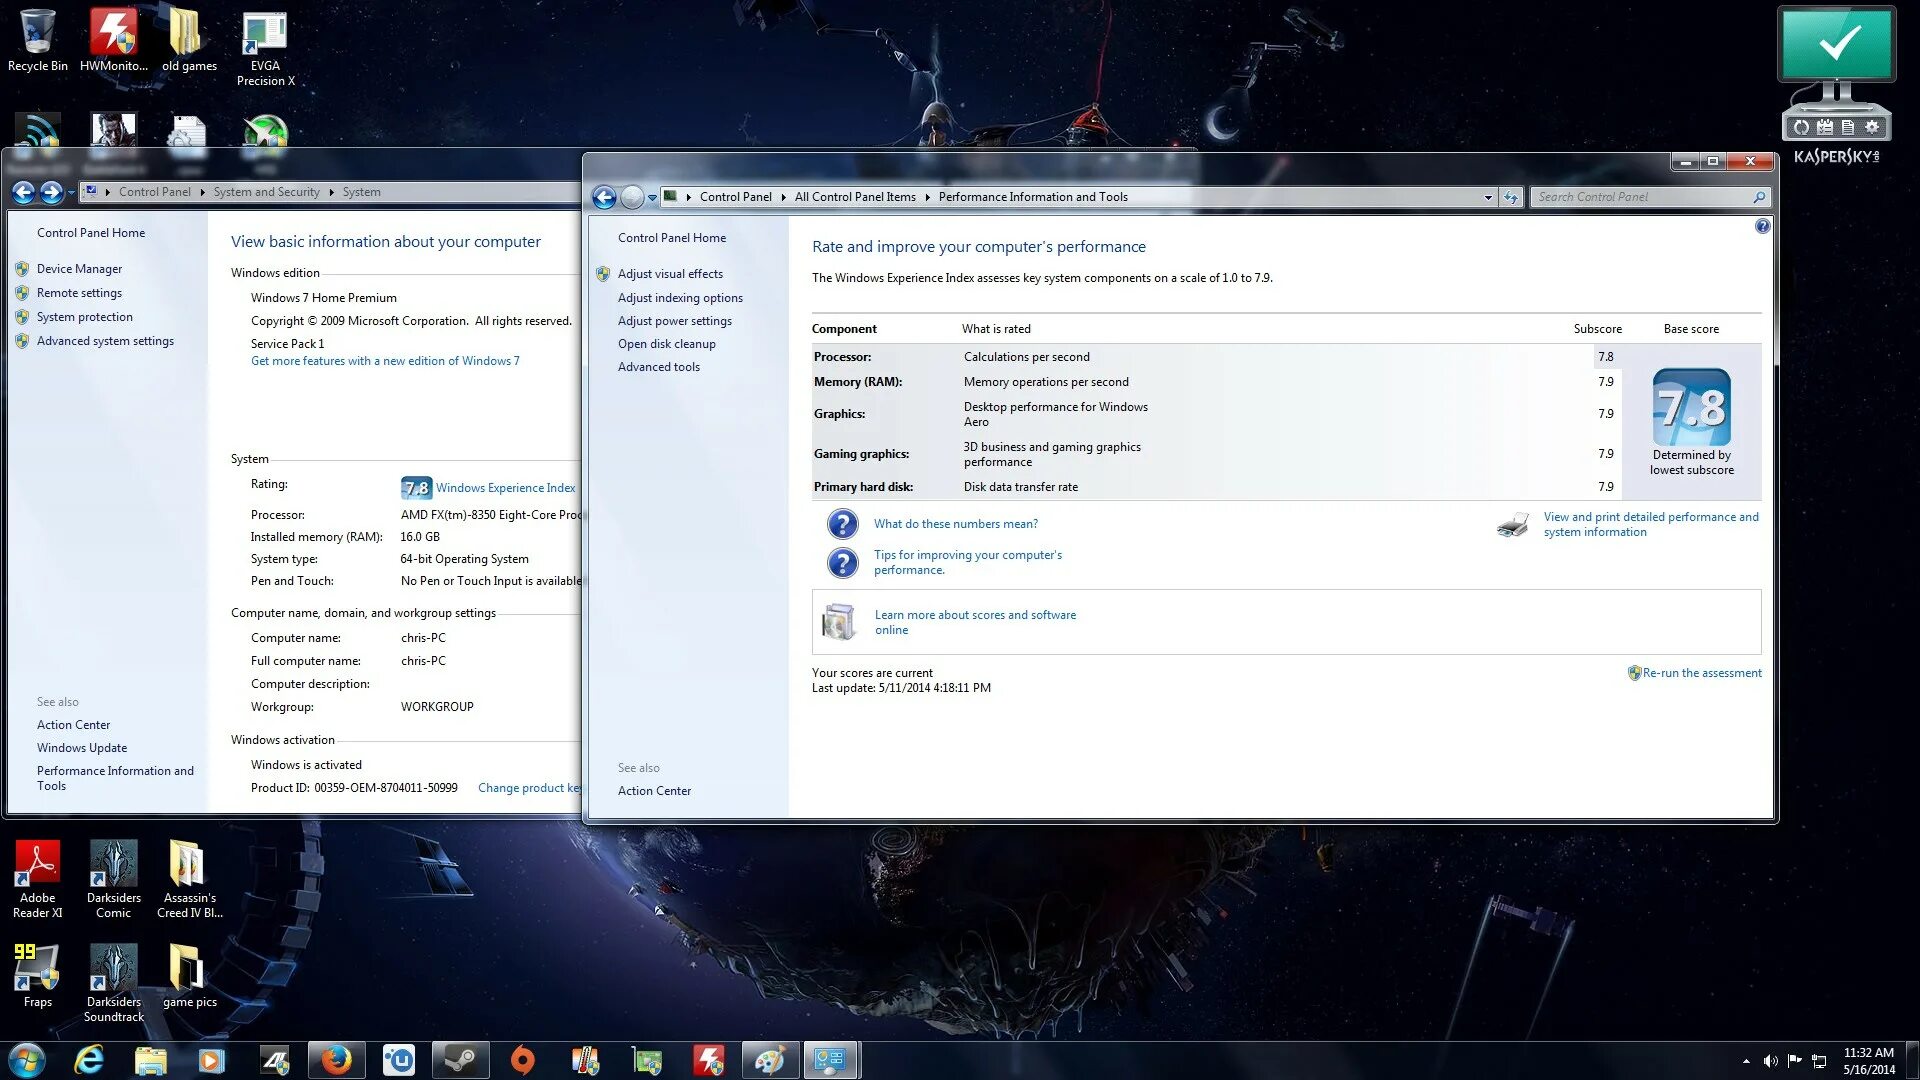Open Steam from the taskbar
The image size is (1920, 1080).
[x=461, y=1060]
